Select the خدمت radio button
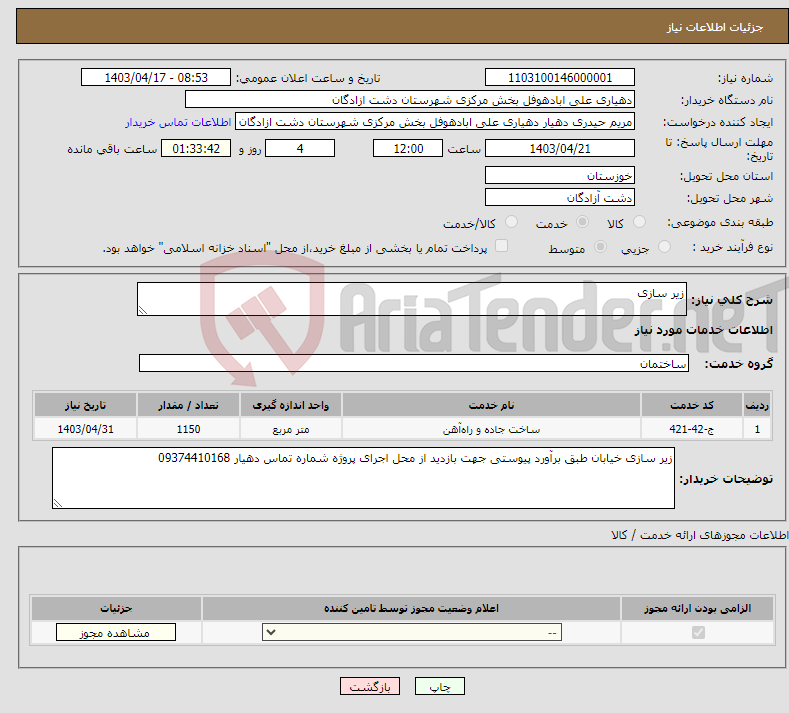The image size is (789, 713). [x=582, y=221]
